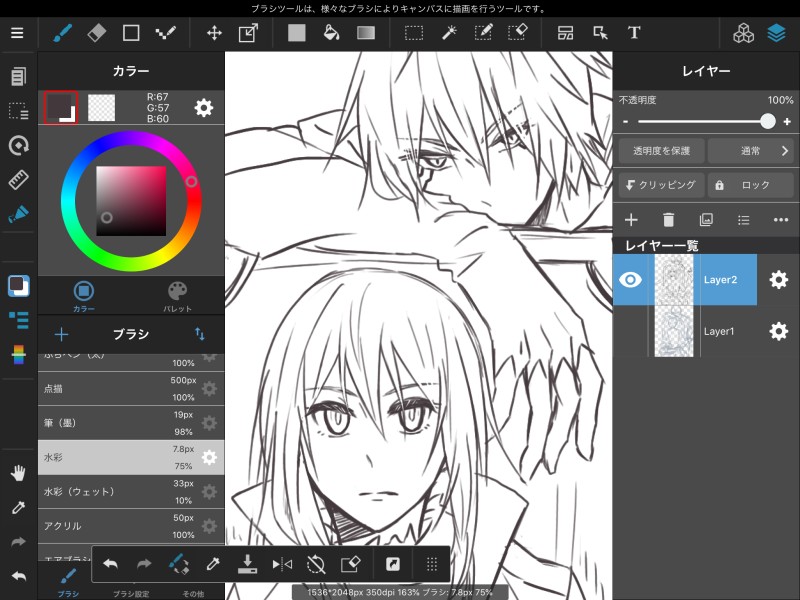Select the Gradient tool

pyautogui.click(x=366, y=33)
